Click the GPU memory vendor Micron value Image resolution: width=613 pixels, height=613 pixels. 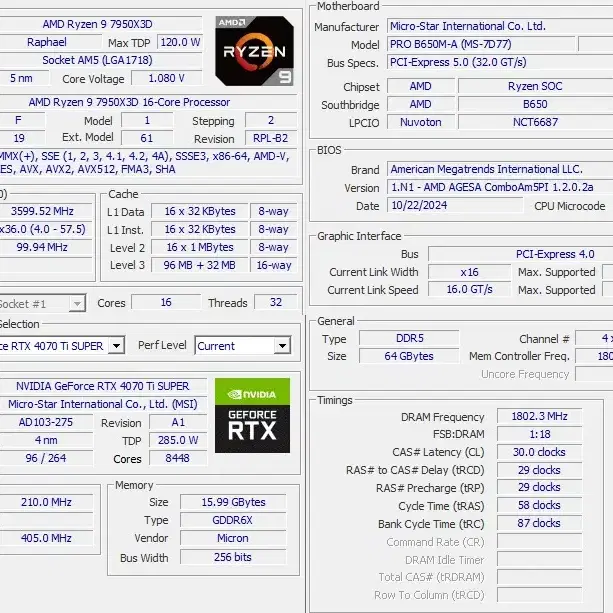coord(233,538)
